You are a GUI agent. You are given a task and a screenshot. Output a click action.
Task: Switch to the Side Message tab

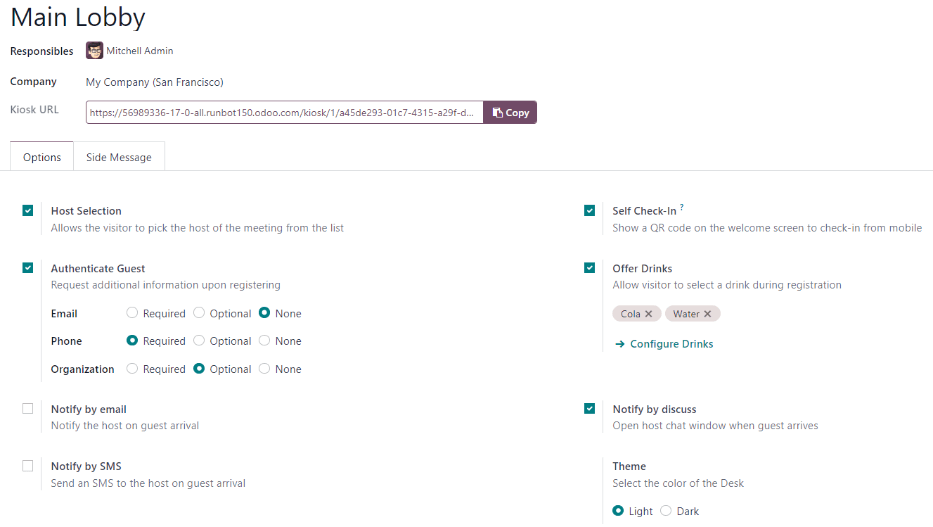click(x=119, y=157)
